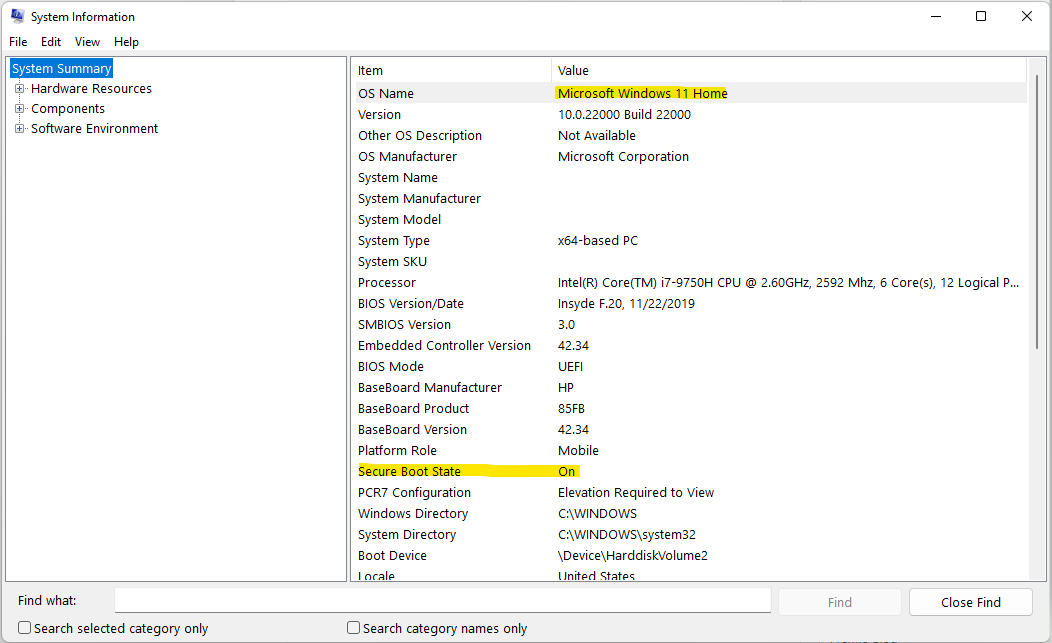Select the Hardware Resources tree item

[x=91, y=89]
